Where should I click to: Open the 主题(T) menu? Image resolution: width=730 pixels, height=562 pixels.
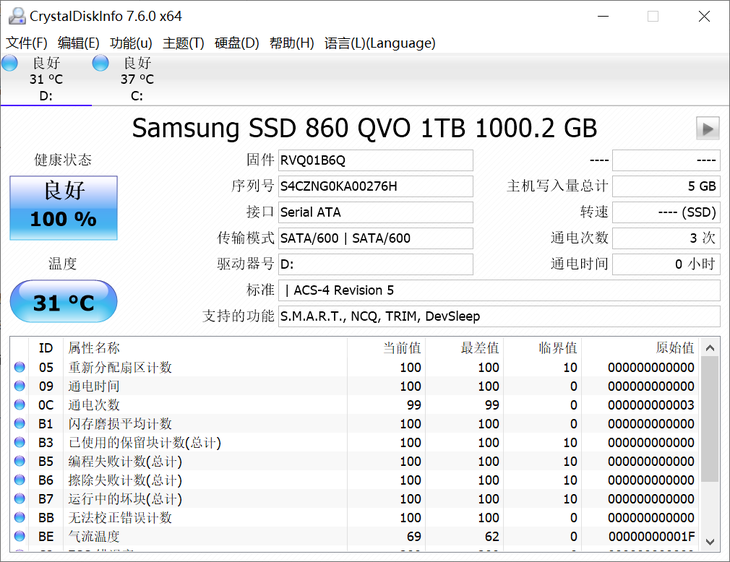click(183, 43)
